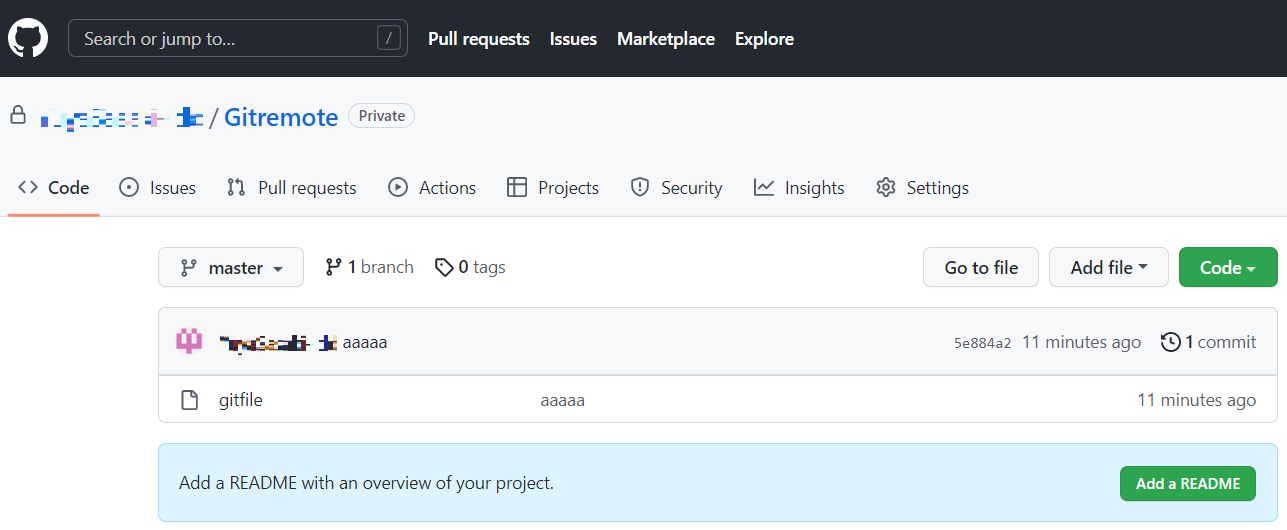Focus the Search or jump to field
1287x530 pixels.
click(x=238, y=39)
